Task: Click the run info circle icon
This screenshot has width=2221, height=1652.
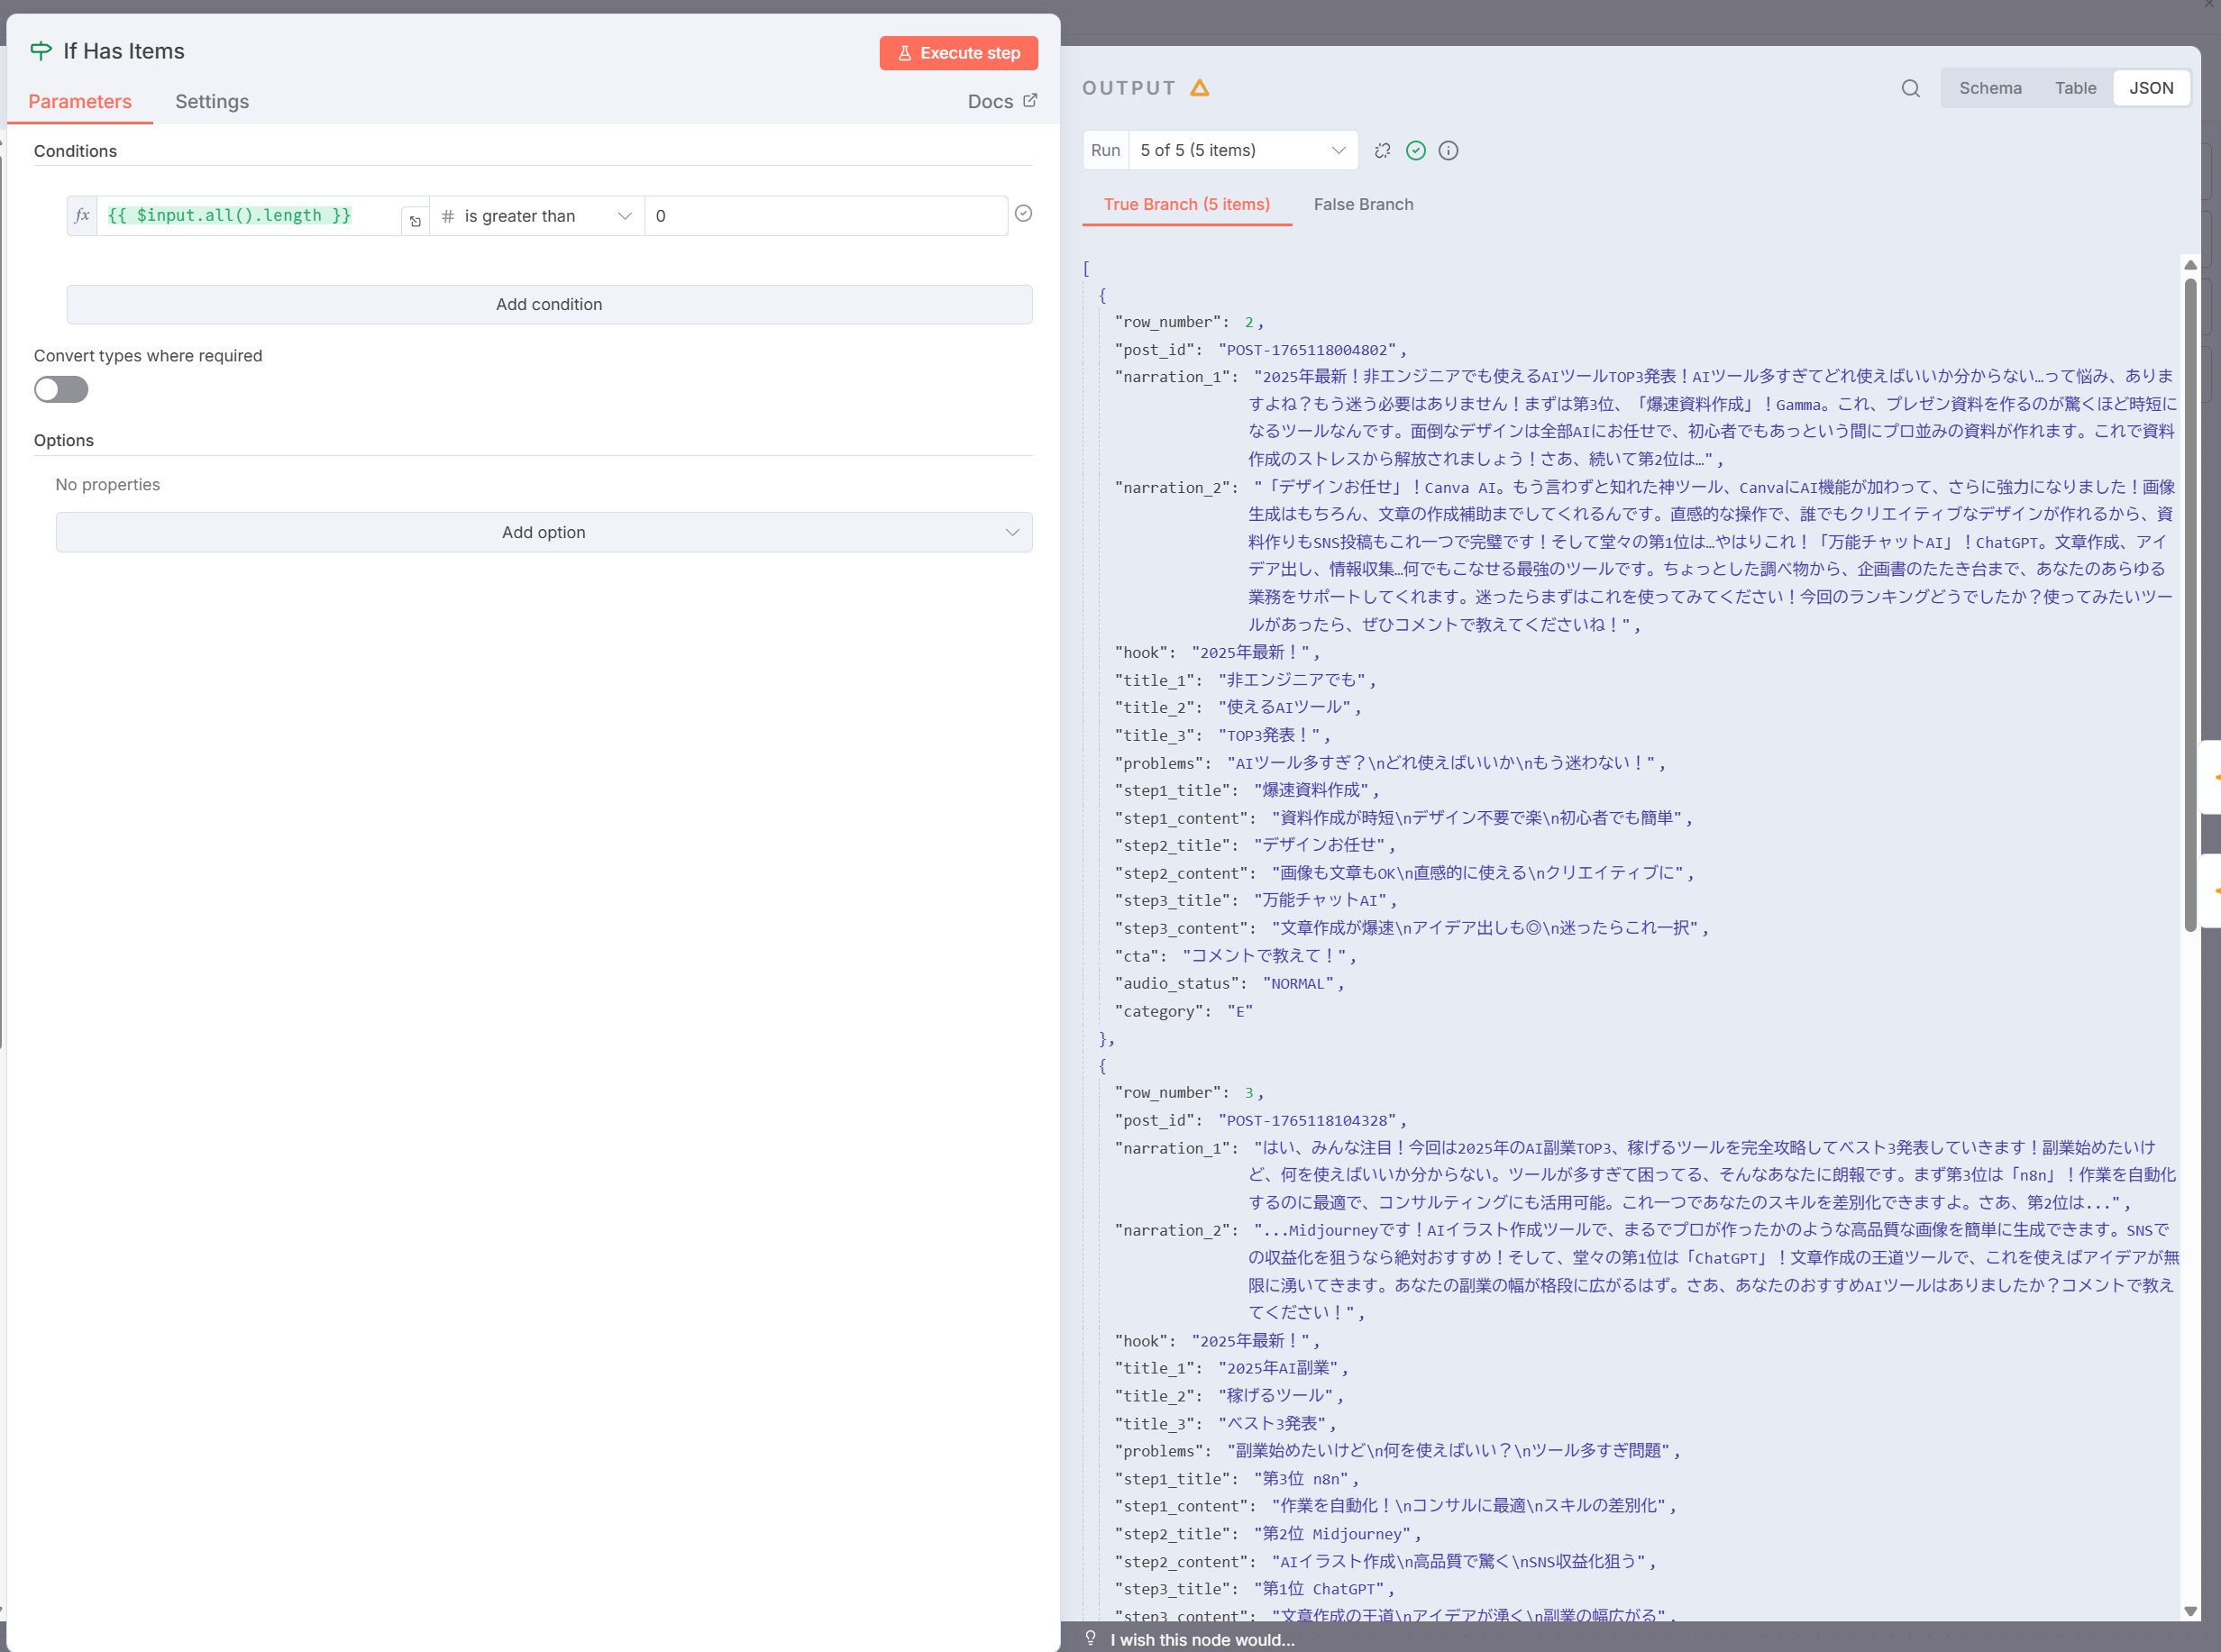Action: click(x=1448, y=150)
